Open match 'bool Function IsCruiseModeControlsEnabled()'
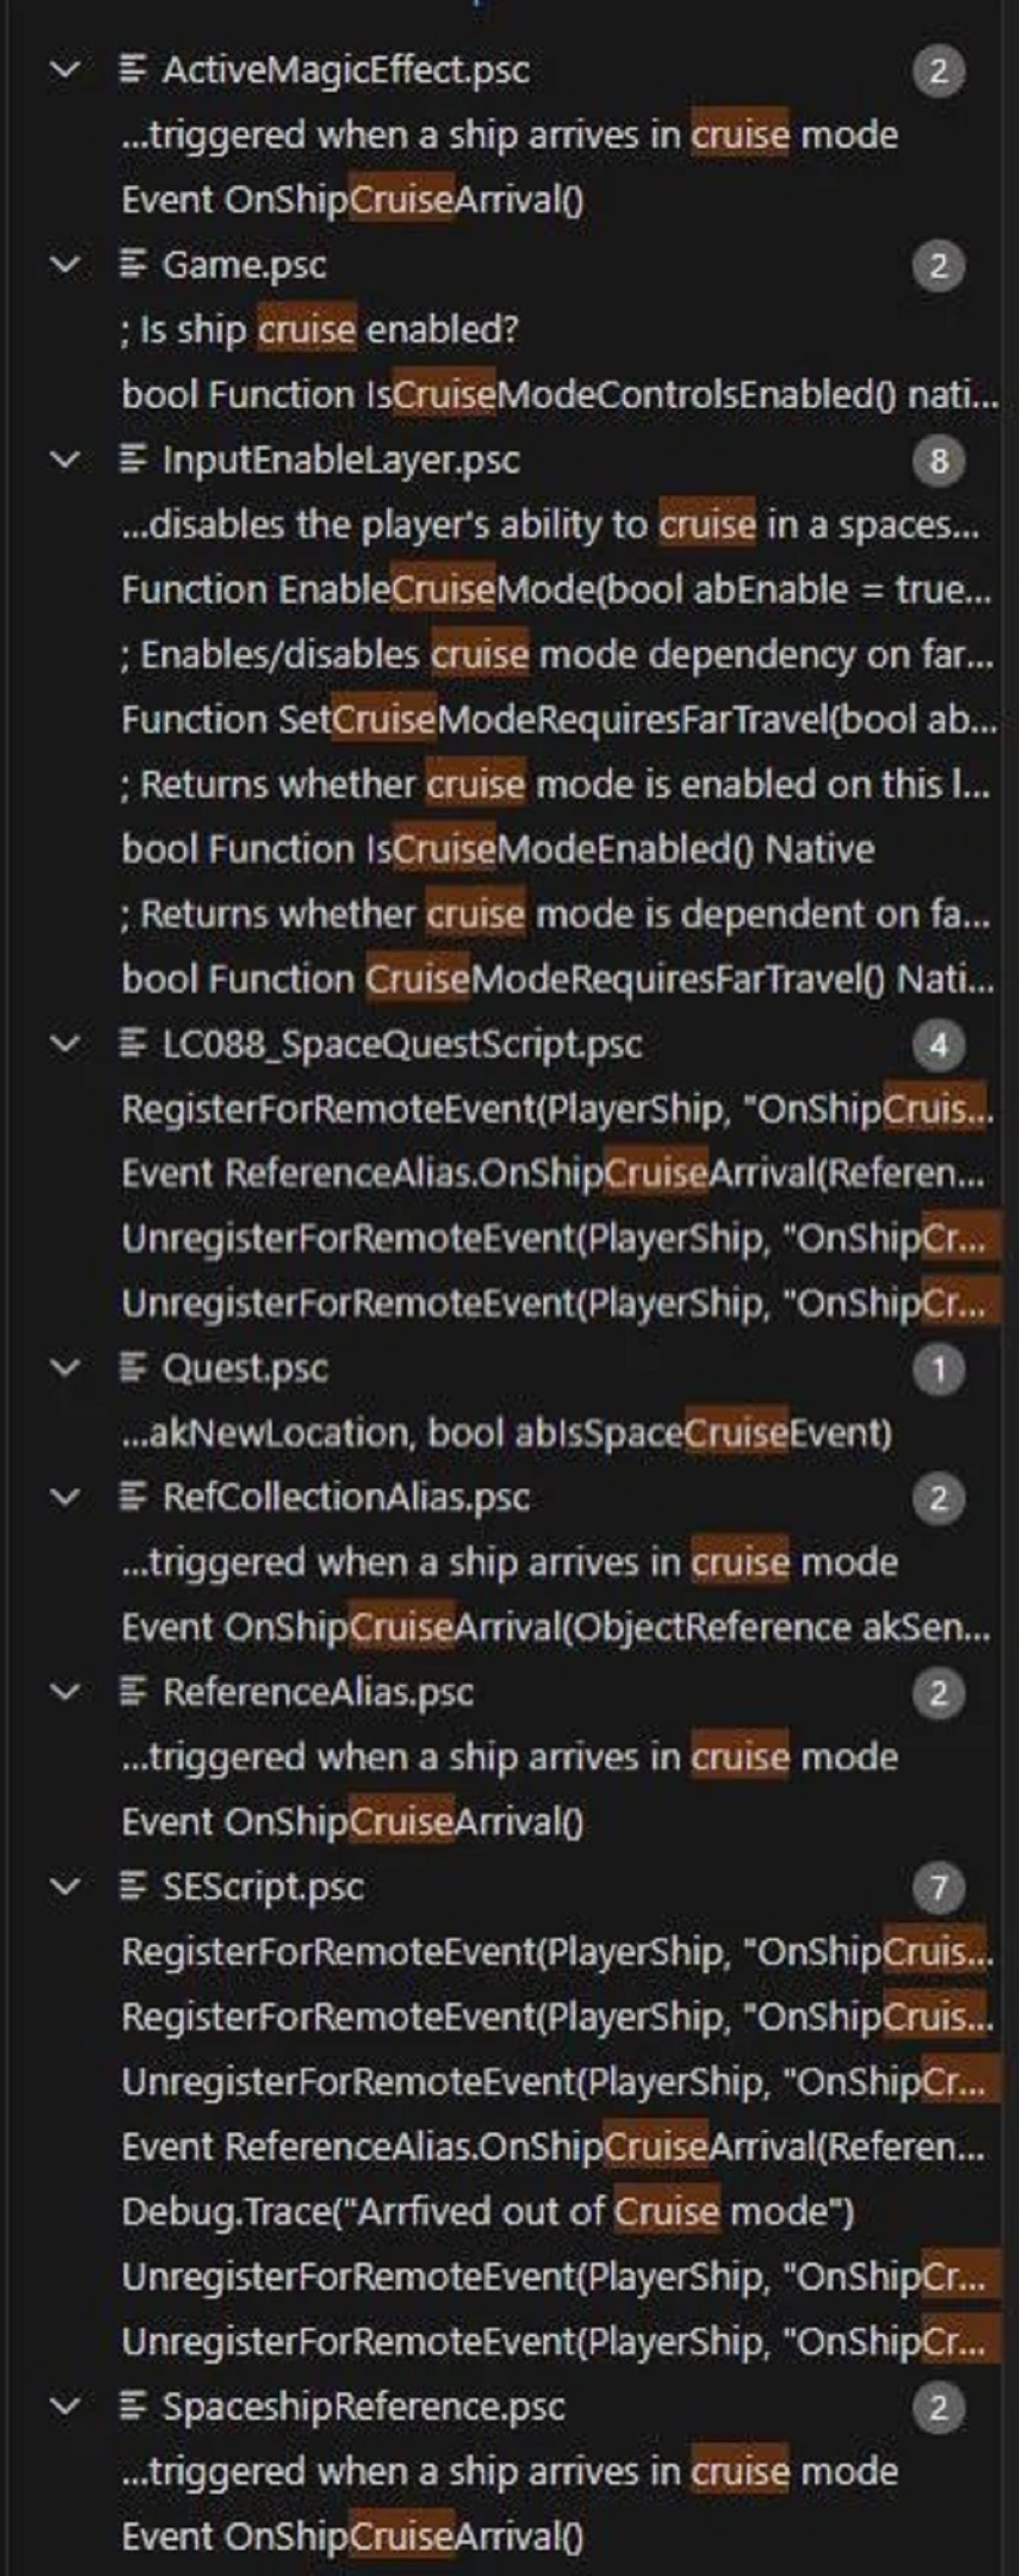This screenshot has width=1019, height=2576. click(x=560, y=395)
